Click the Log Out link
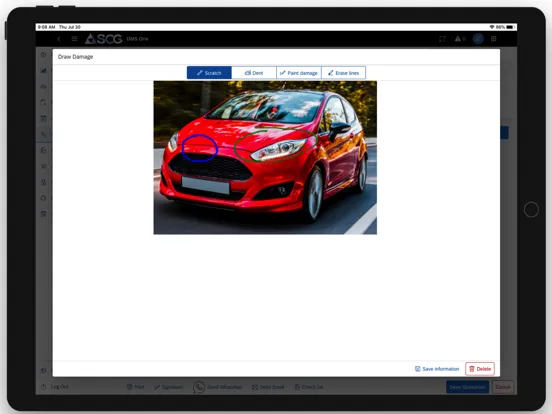 55,387
